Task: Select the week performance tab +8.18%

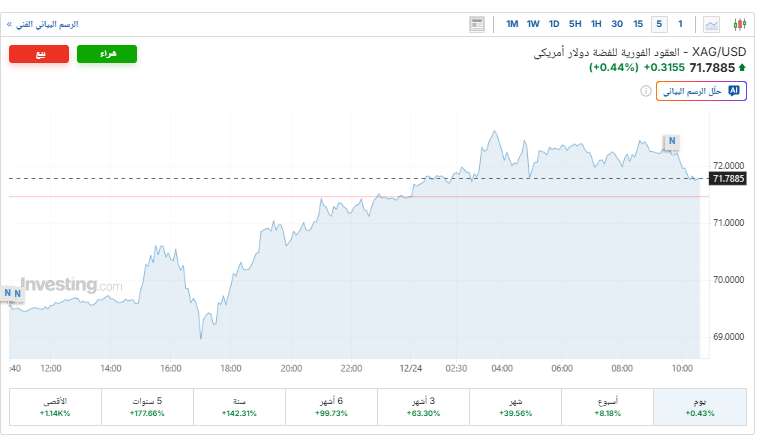Action: pyautogui.click(x=607, y=406)
